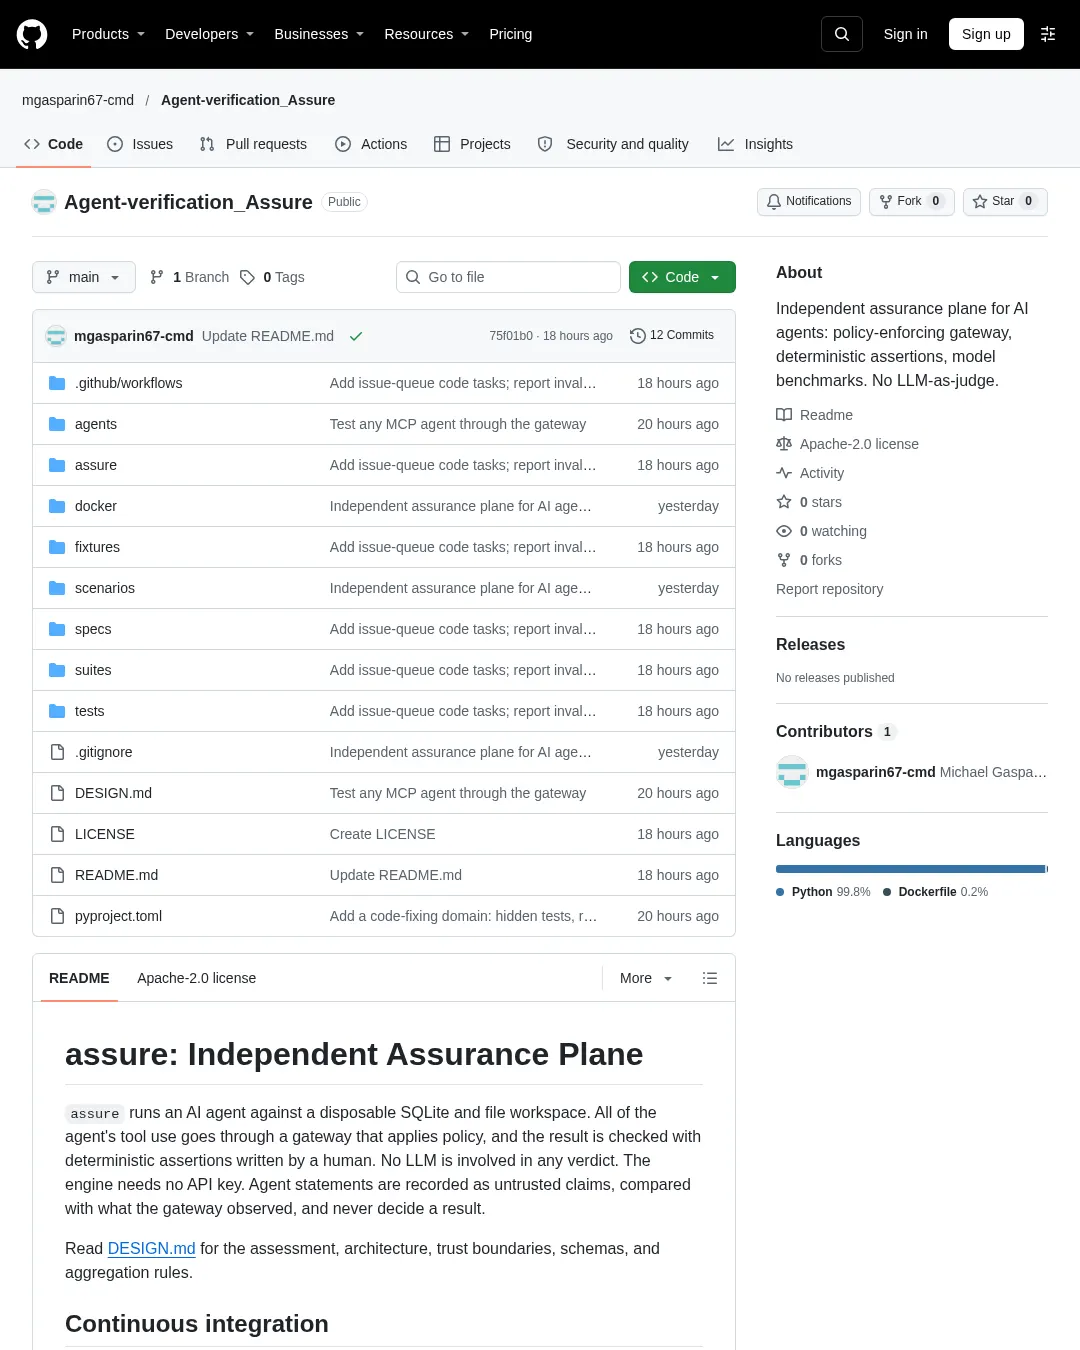Switch to the Apache-2.0 license tab
Viewport: 1080px width, 1350px height.
[196, 978]
